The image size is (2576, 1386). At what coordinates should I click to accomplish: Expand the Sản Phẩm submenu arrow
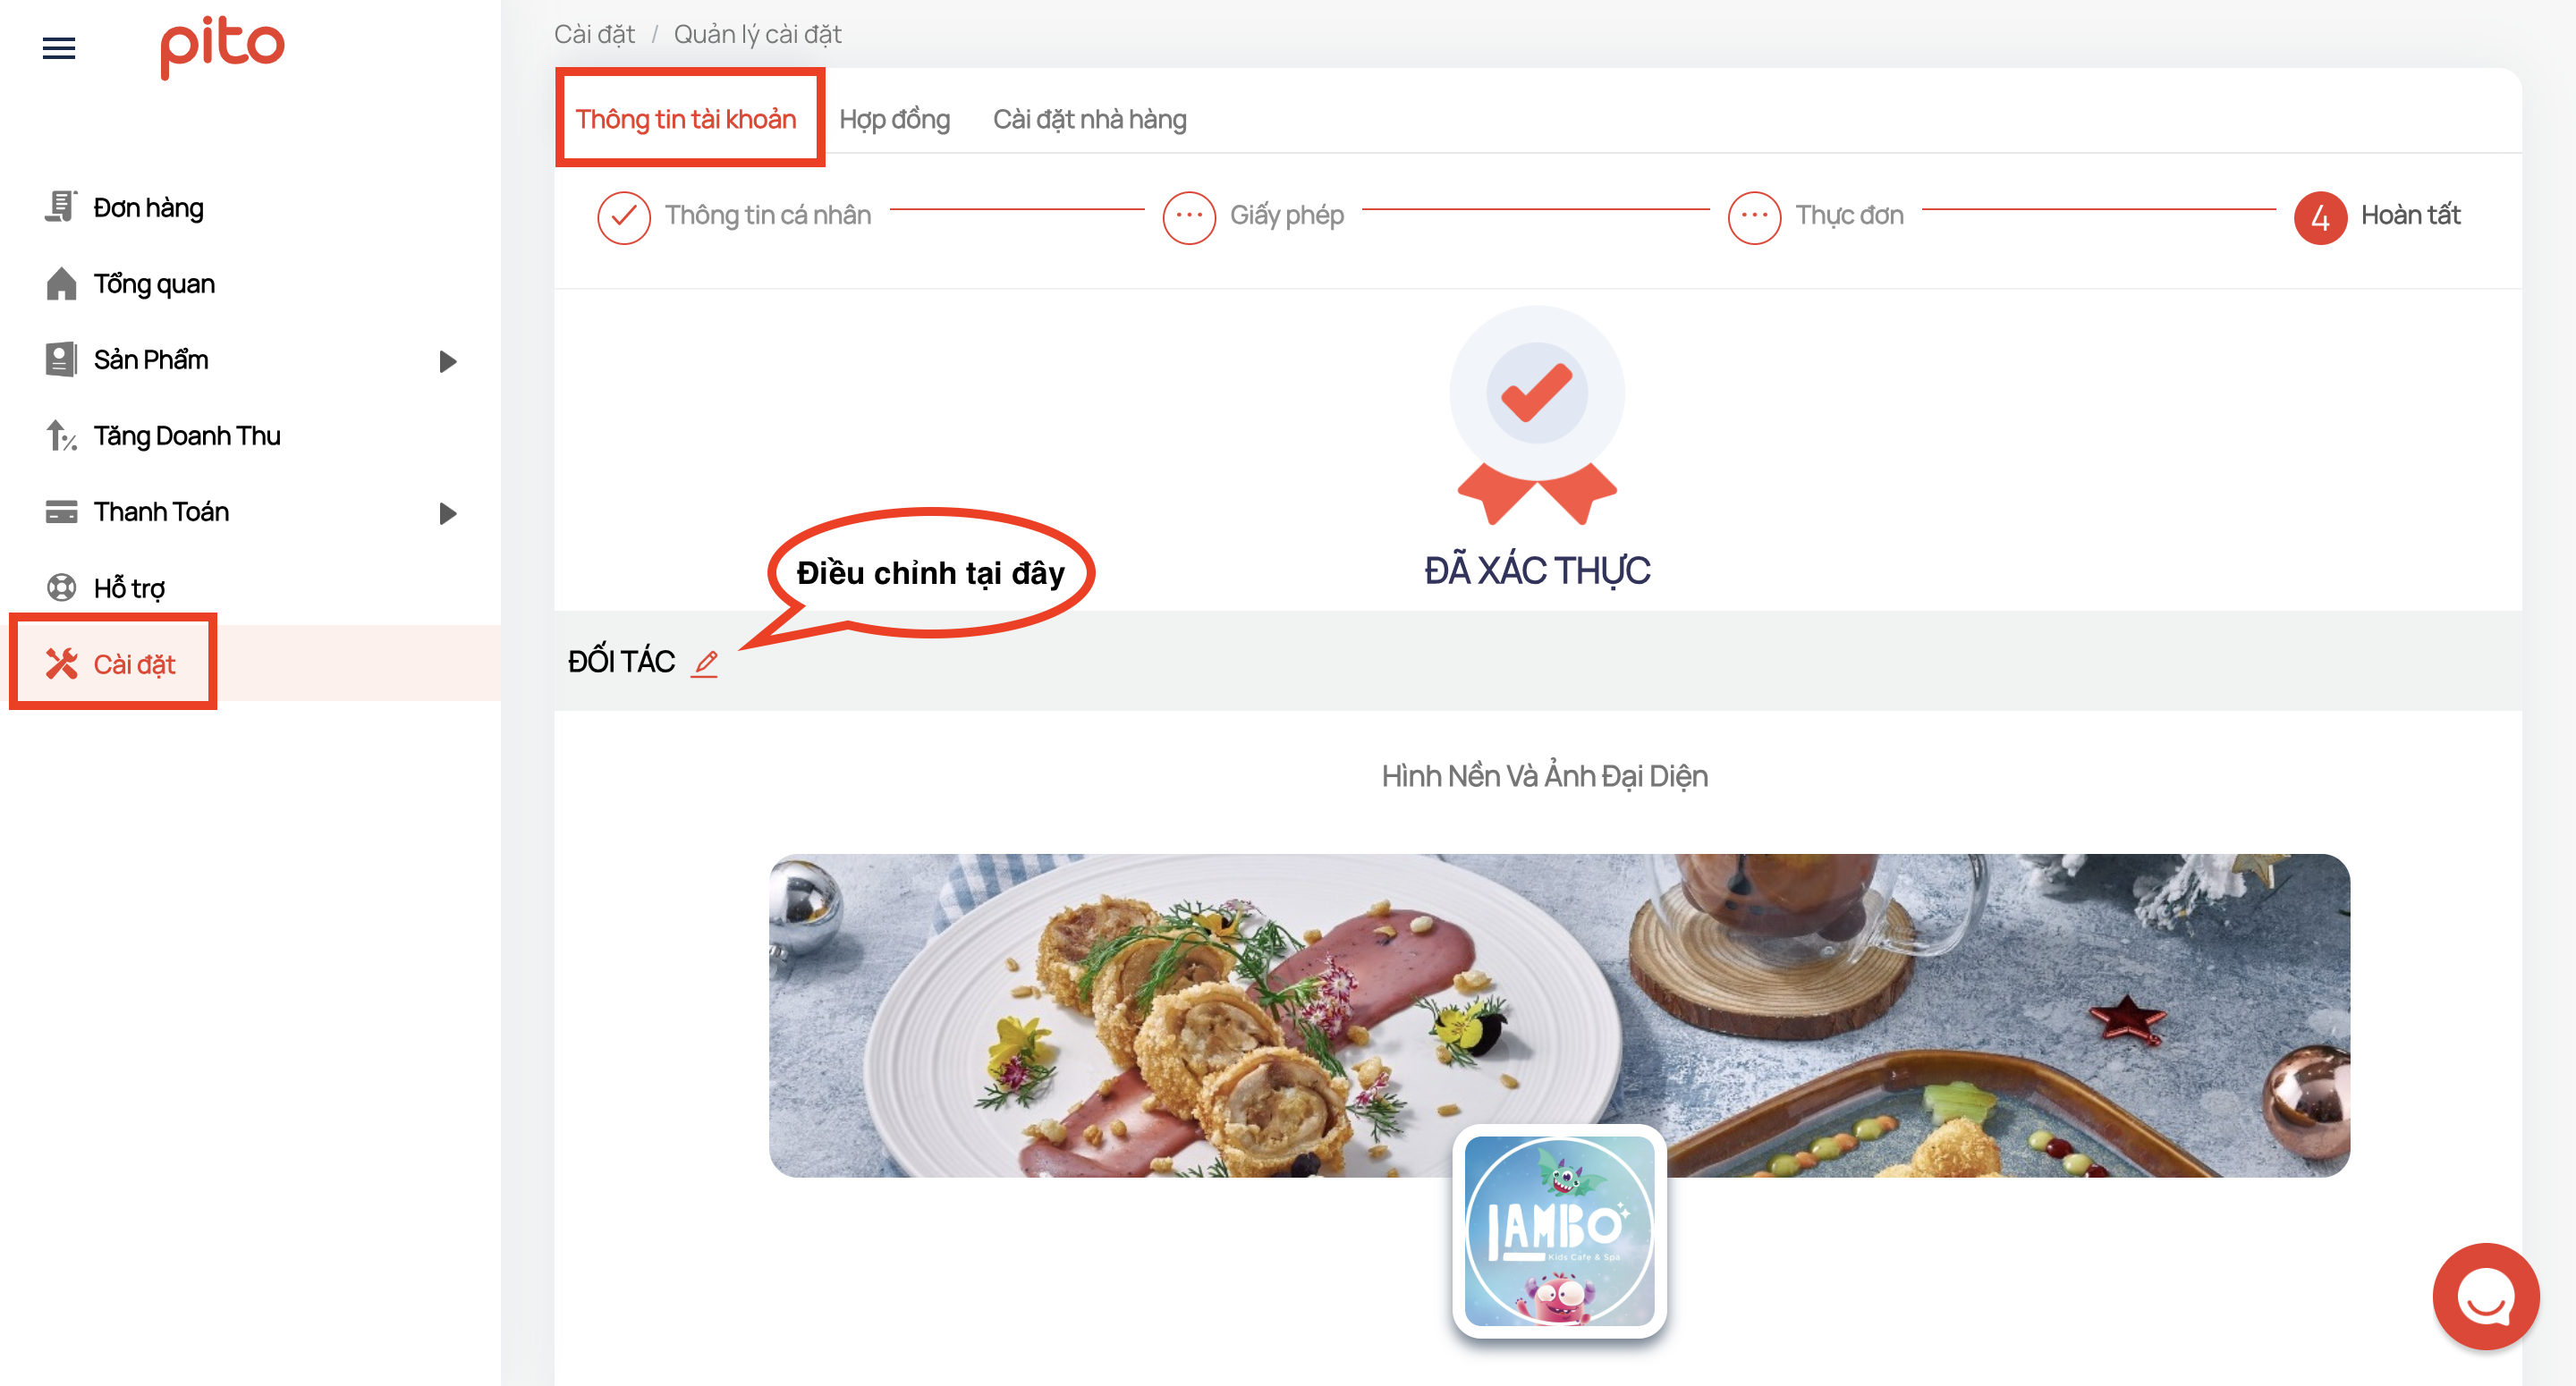pyautogui.click(x=448, y=361)
